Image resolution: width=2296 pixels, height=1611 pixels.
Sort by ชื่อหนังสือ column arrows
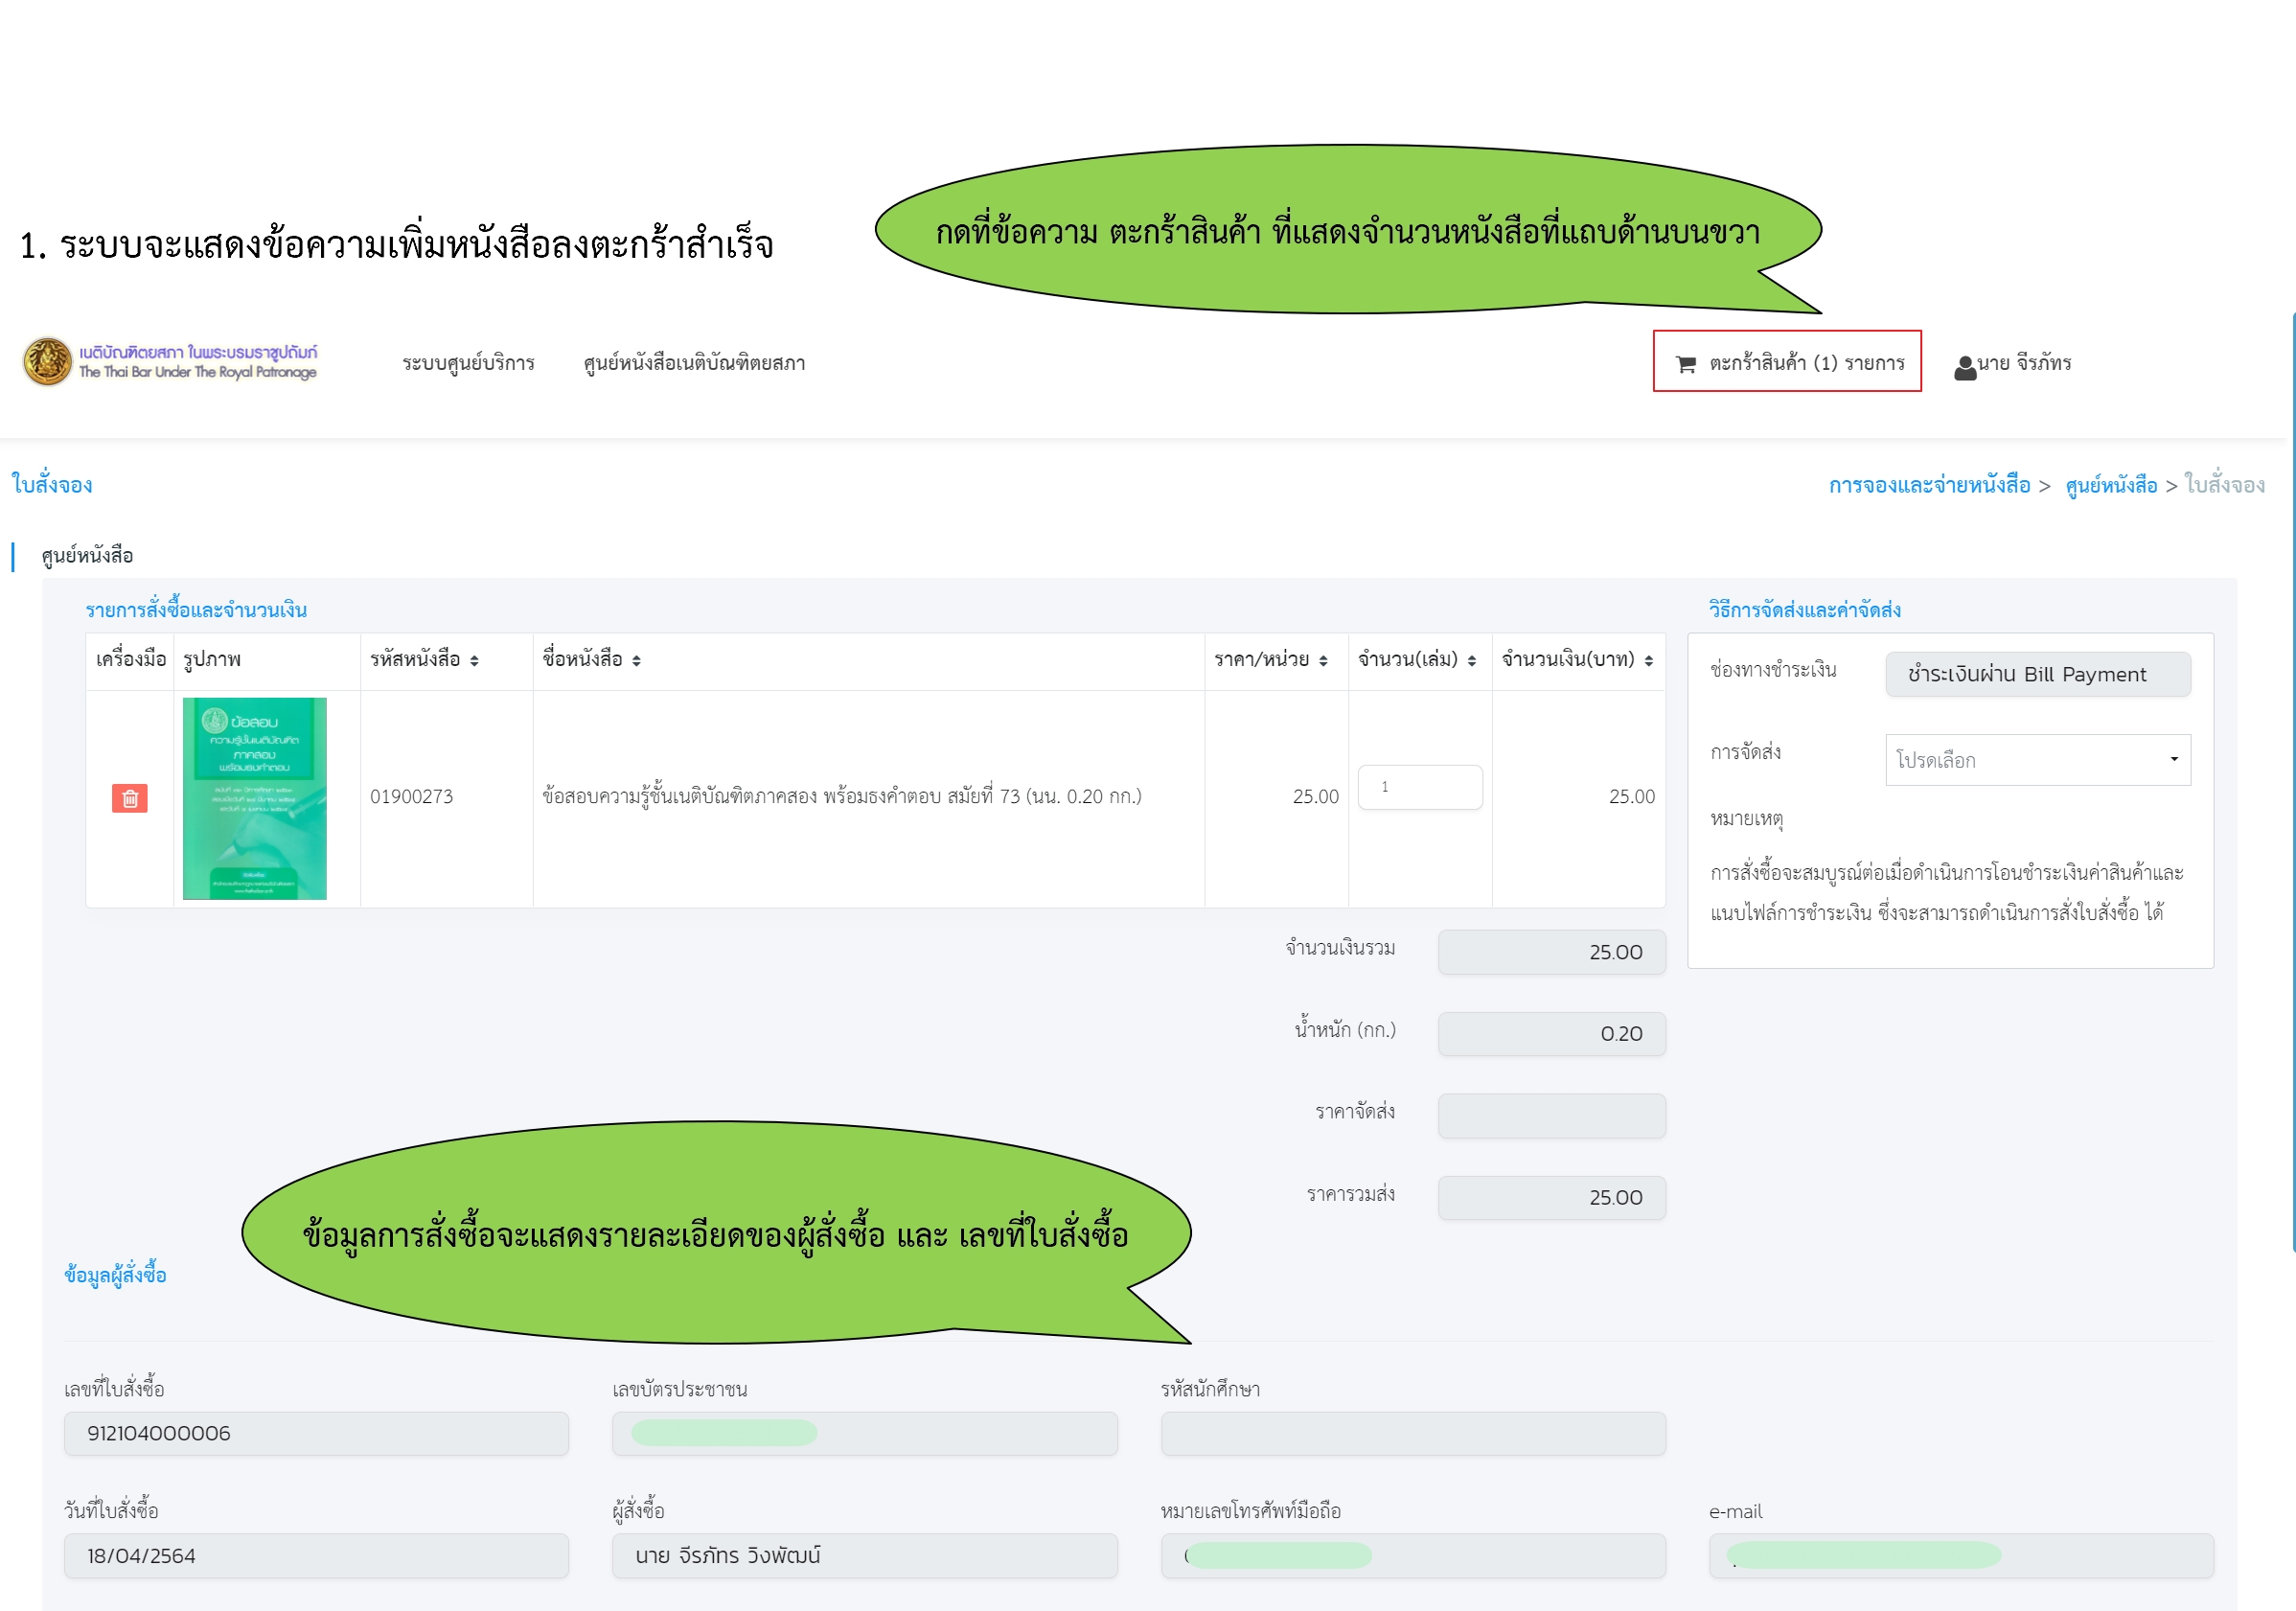coord(636,660)
